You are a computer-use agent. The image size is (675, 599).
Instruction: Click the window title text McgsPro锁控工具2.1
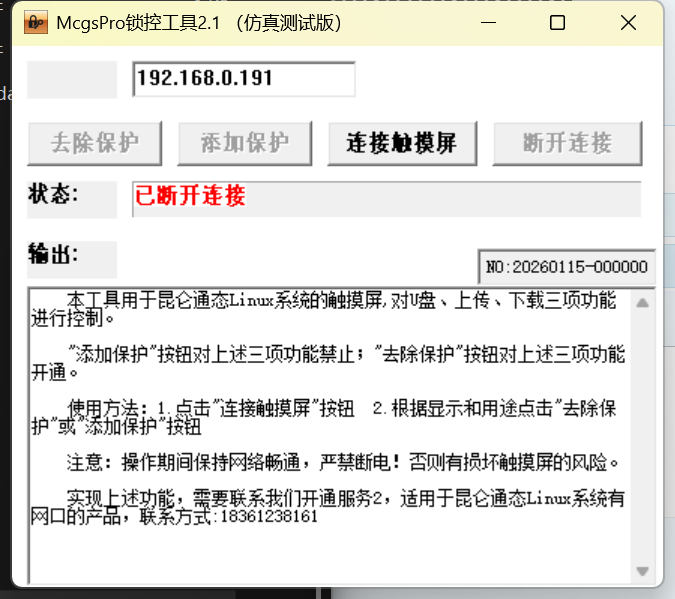click(198, 22)
